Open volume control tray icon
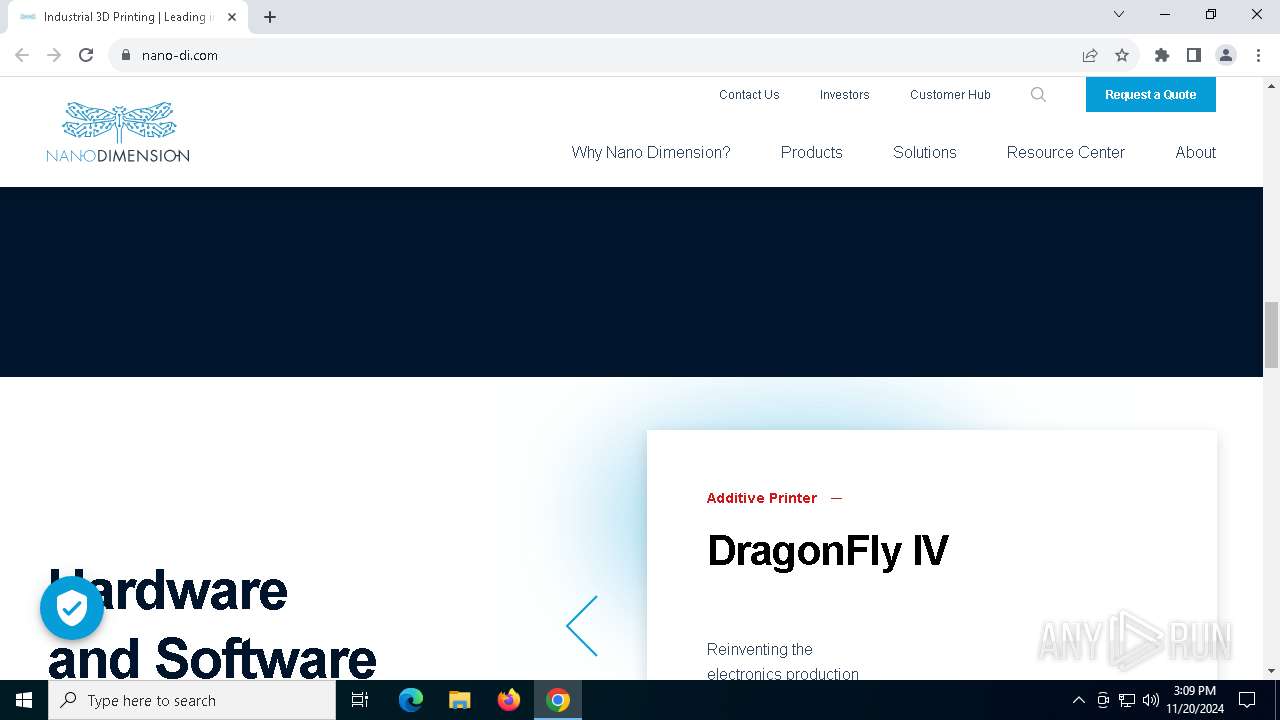Image resolution: width=1280 pixels, height=720 pixels. click(x=1151, y=700)
